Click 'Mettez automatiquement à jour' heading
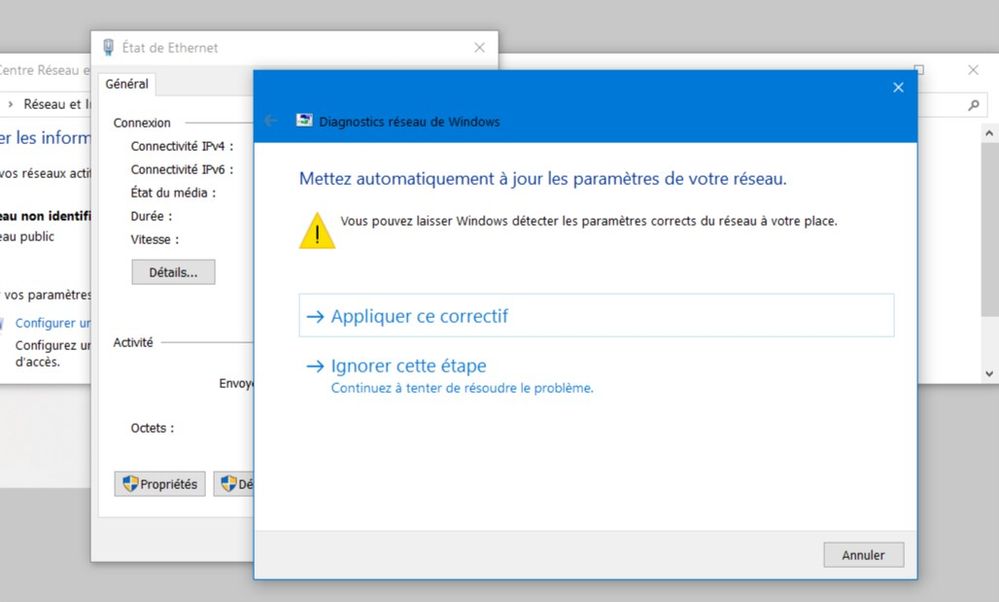 543,178
